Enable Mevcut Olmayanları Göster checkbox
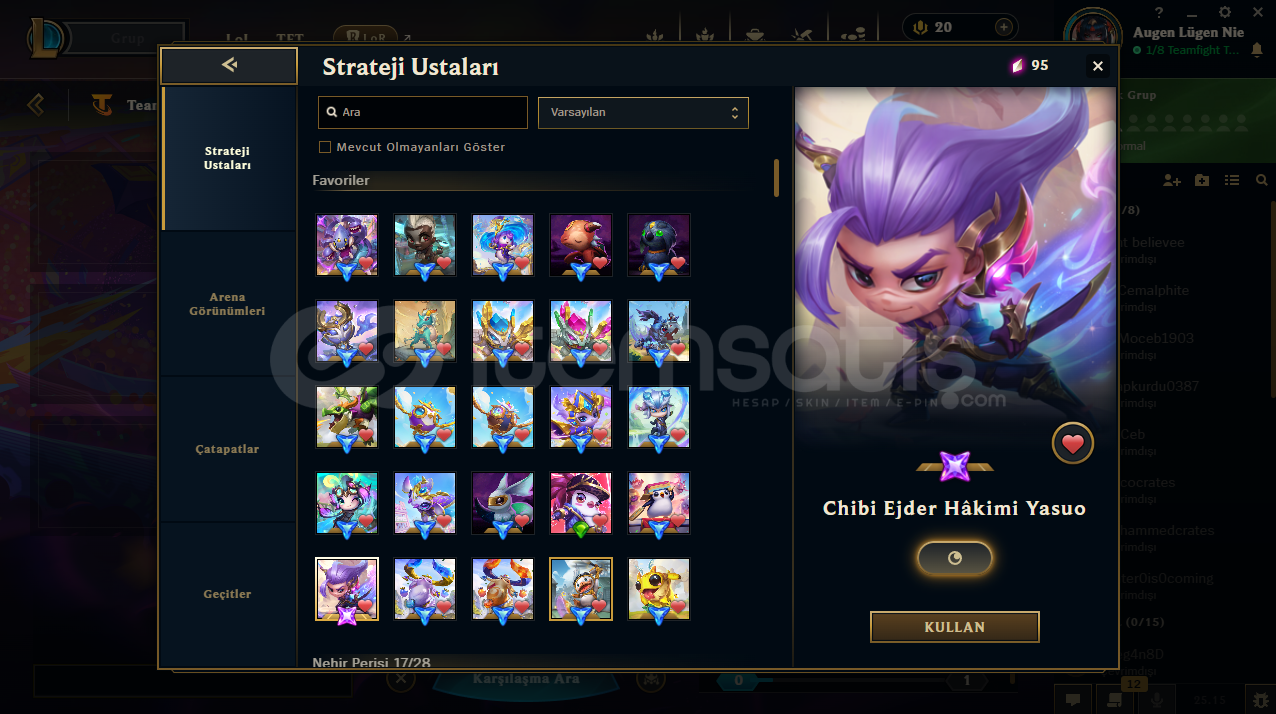 [324, 147]
